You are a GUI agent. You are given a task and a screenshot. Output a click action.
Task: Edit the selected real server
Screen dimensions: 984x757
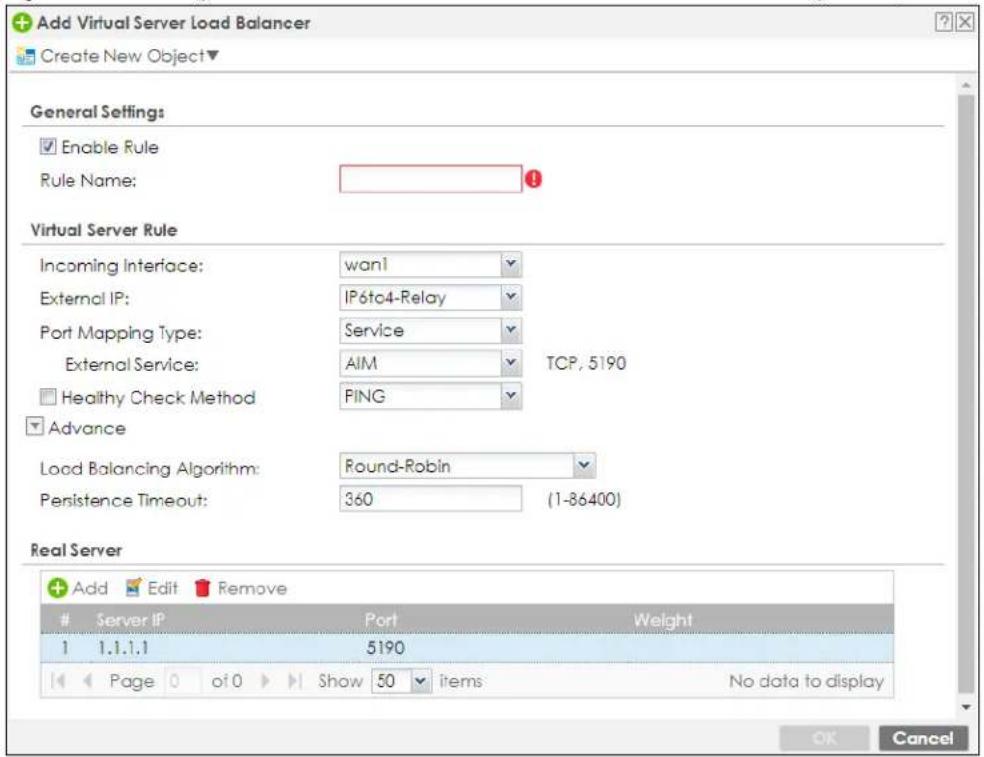[x=152, y=588]
